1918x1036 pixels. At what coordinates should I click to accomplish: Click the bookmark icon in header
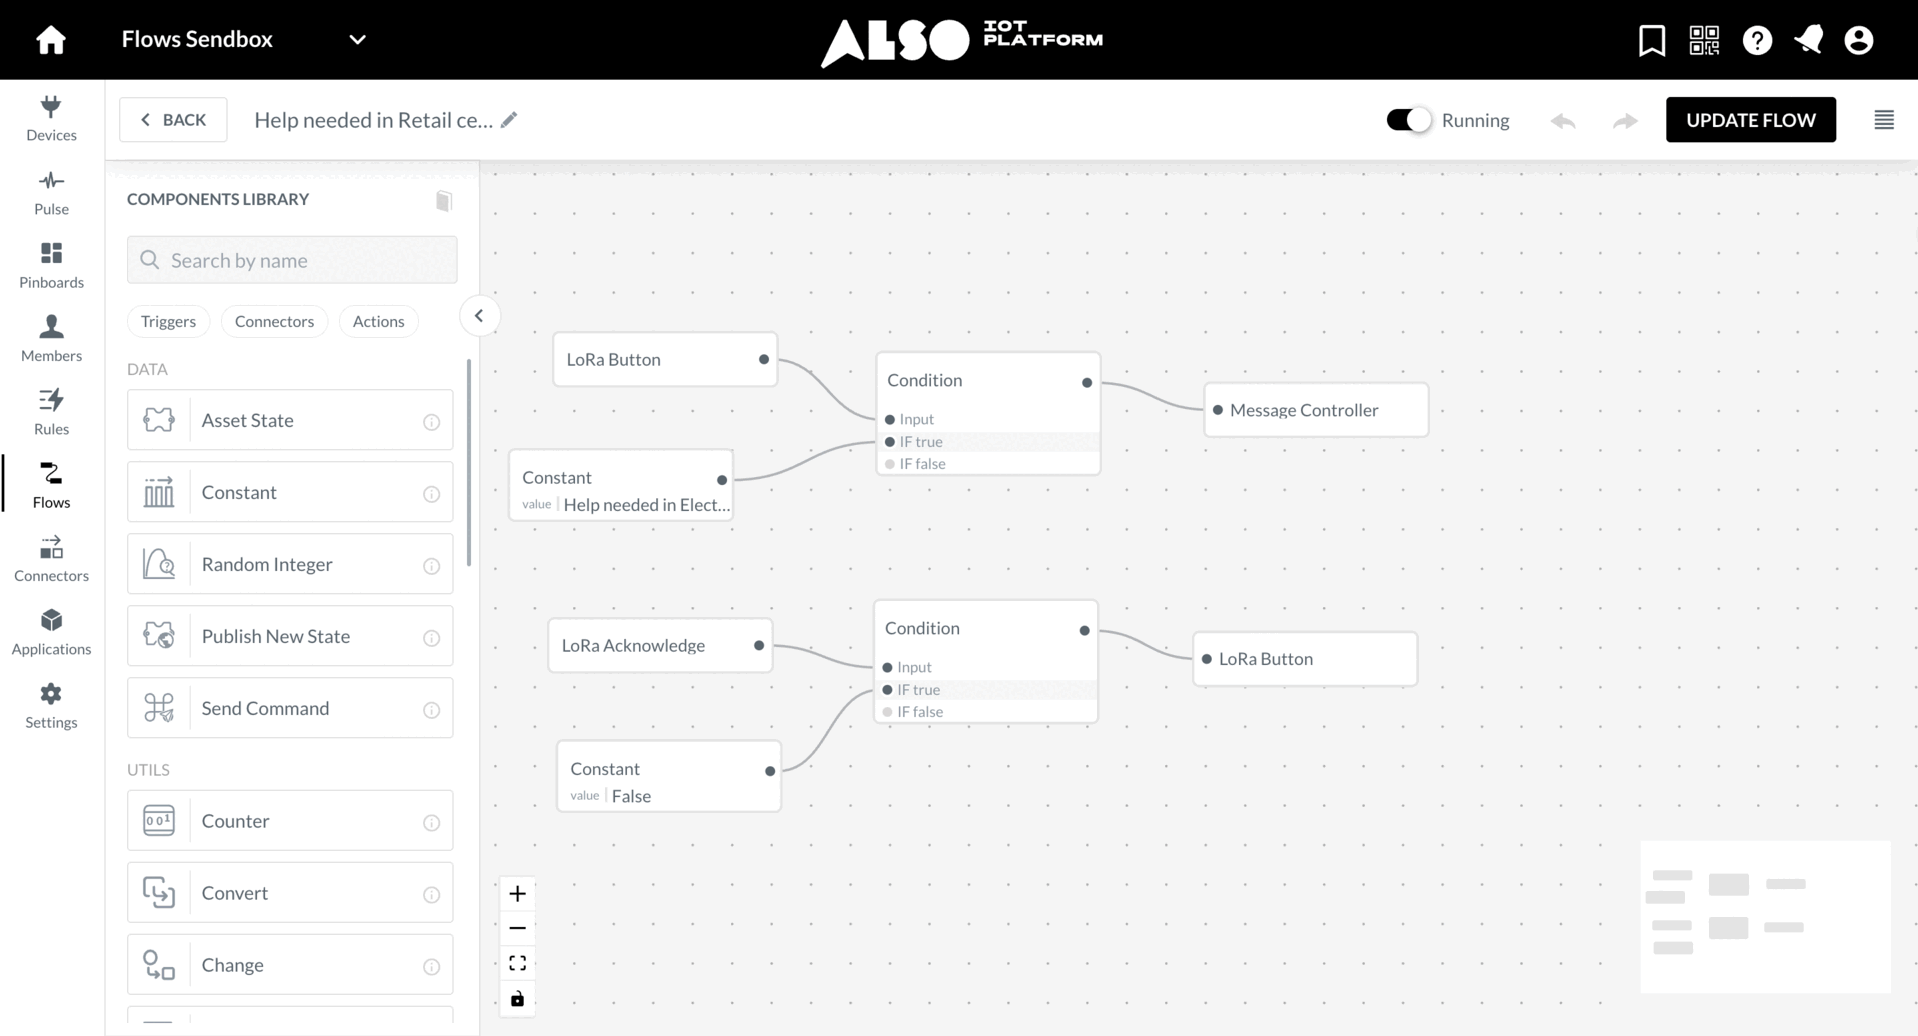coord(1651,40)
